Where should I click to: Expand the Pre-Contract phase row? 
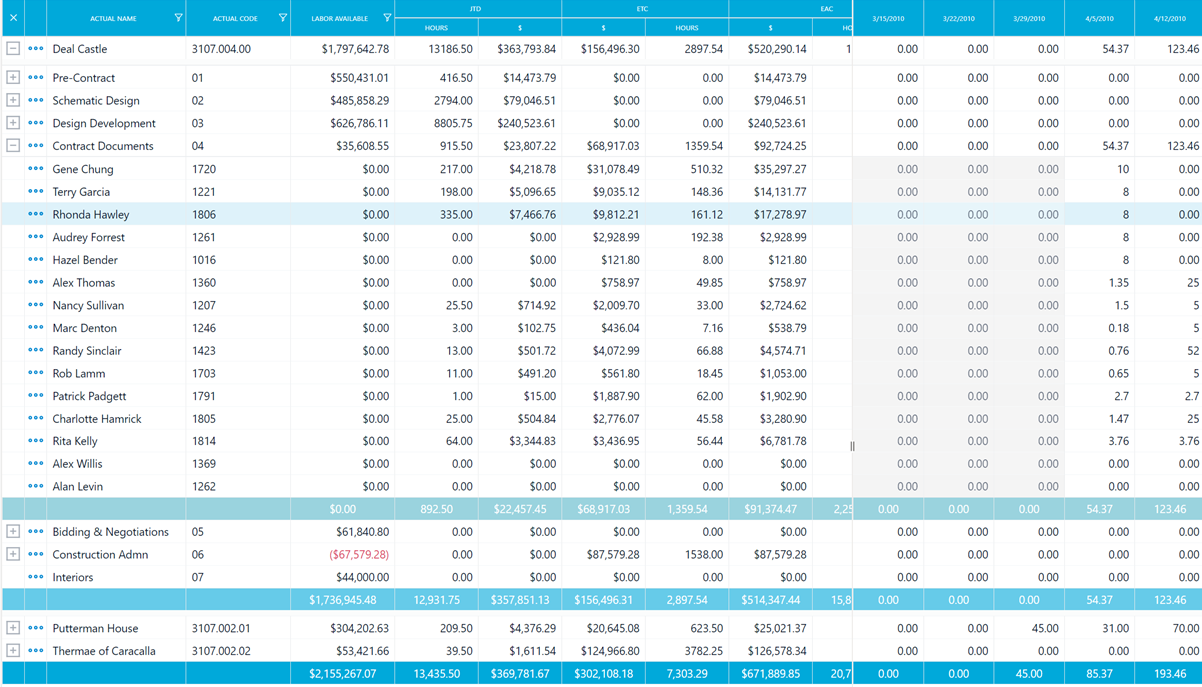tap(13, 77)
